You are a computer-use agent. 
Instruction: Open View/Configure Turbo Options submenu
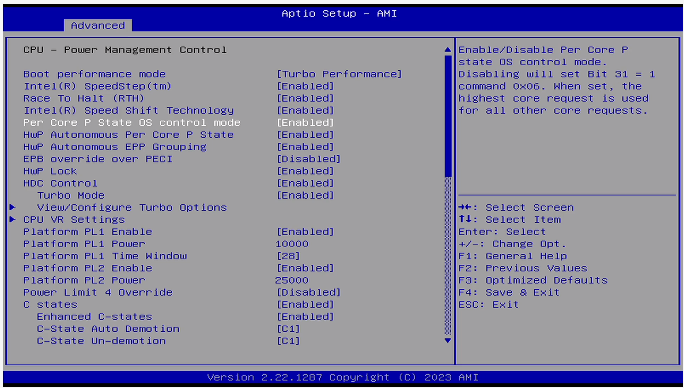pos(132,207)
